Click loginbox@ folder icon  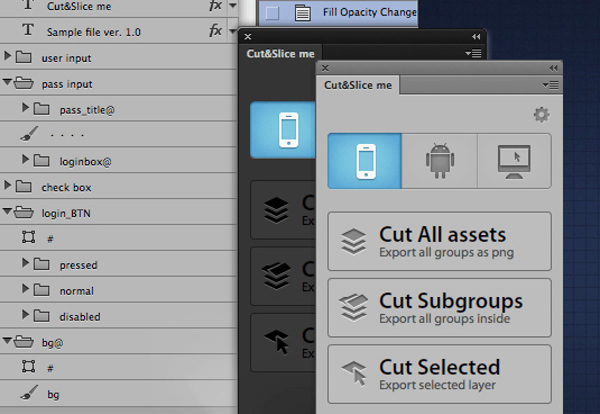tap(42, 161)
